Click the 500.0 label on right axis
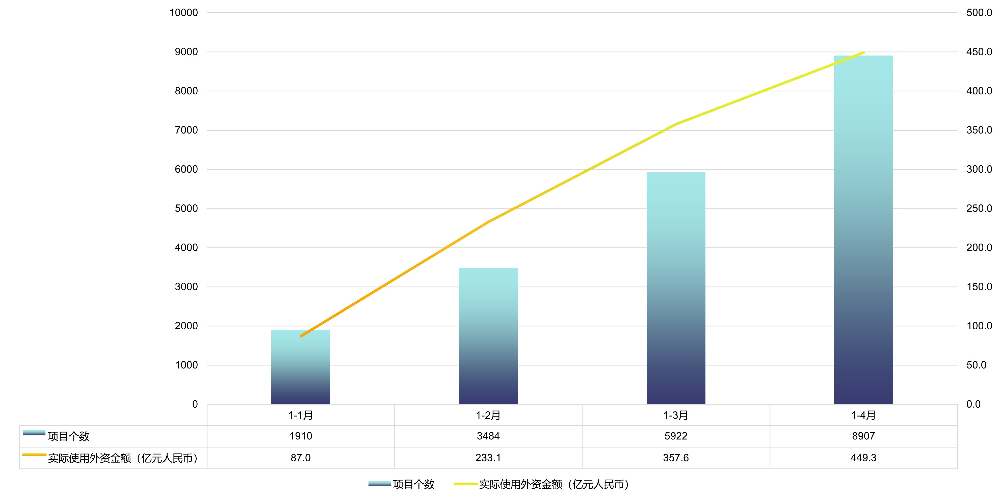This screenshot has height=500, width=1000. coord(979,13)
